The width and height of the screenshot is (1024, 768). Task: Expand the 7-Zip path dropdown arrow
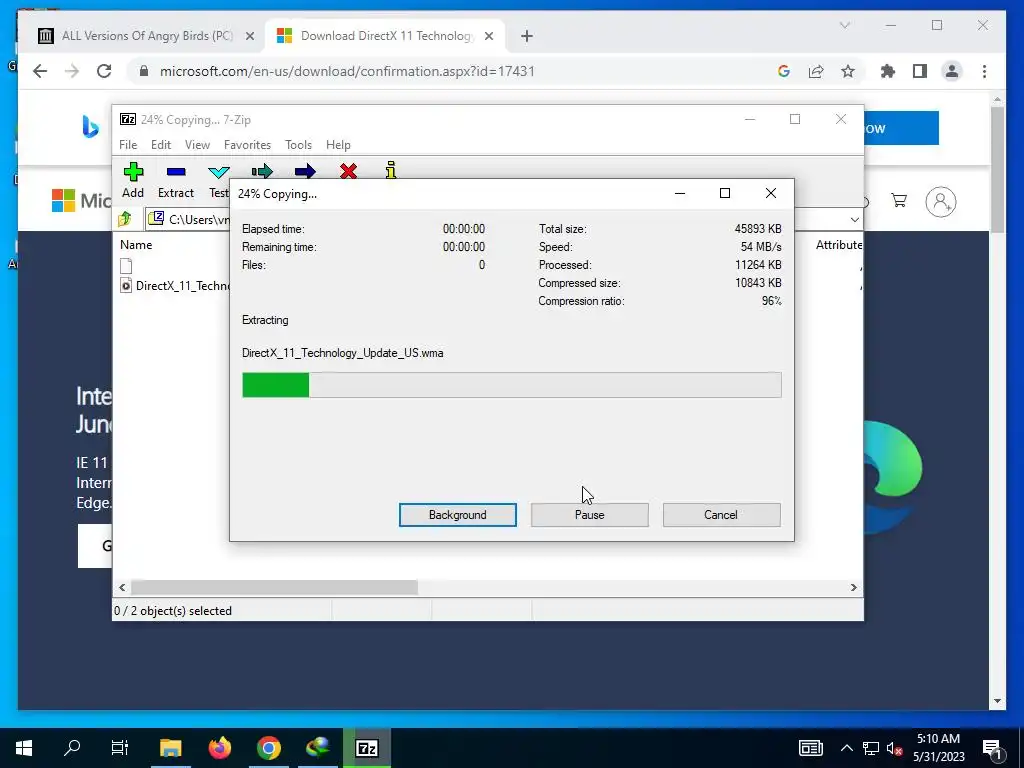[854, 219]
